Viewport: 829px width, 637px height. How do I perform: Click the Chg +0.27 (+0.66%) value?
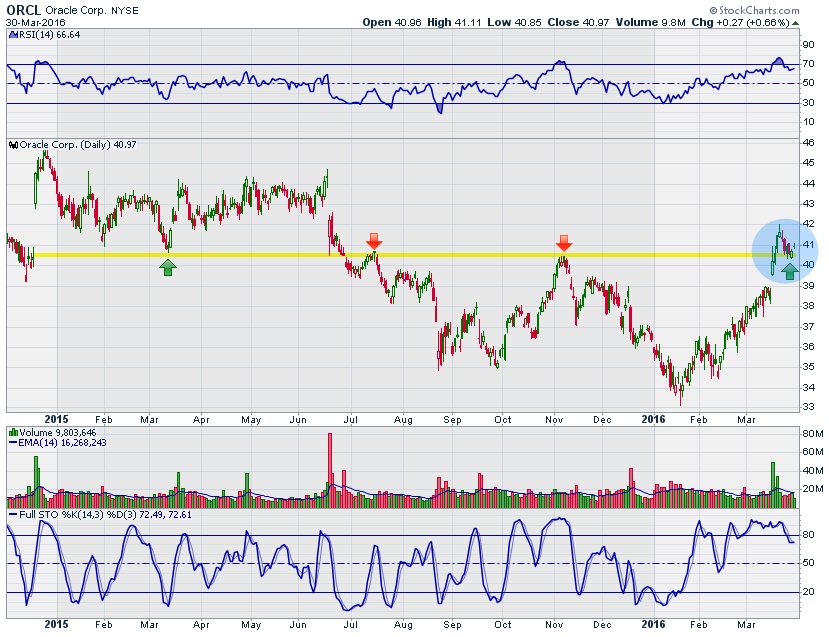coord(740,23)
